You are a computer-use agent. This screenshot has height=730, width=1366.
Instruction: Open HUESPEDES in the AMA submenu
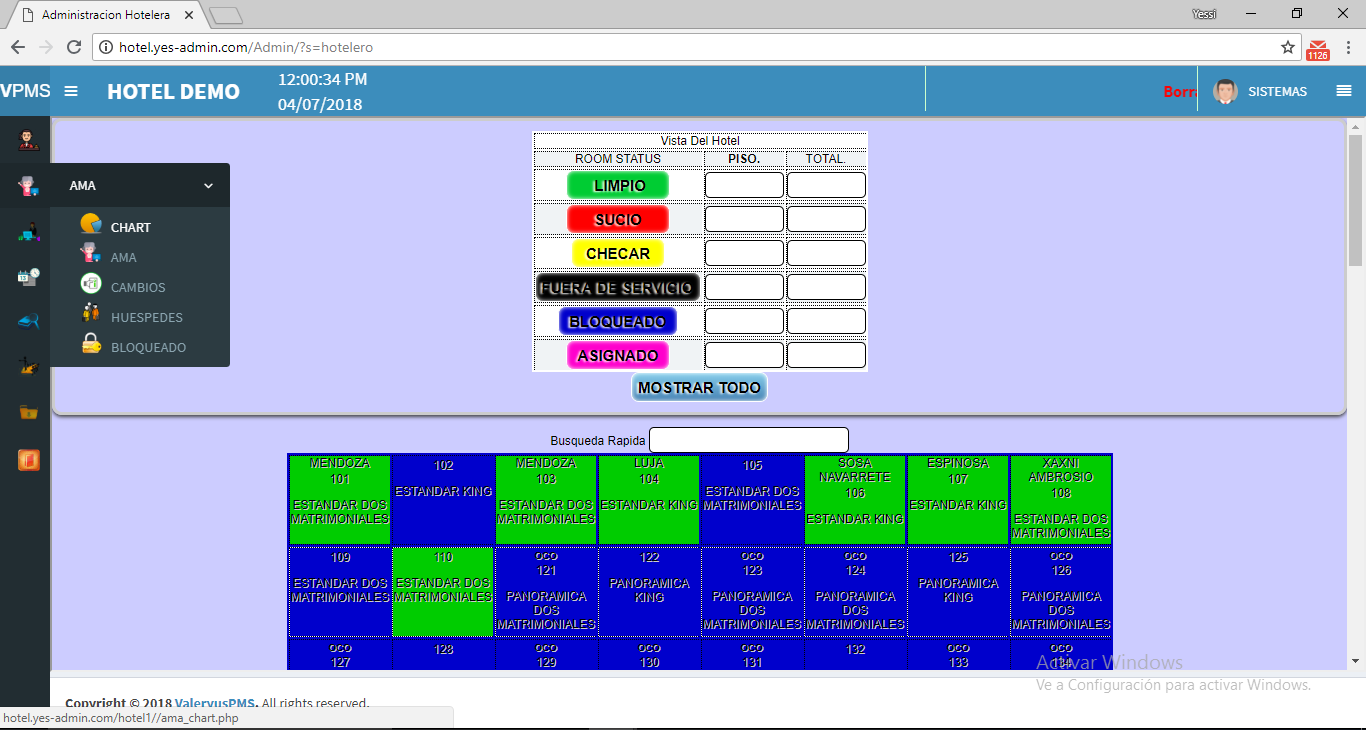[x=146, y=317]
